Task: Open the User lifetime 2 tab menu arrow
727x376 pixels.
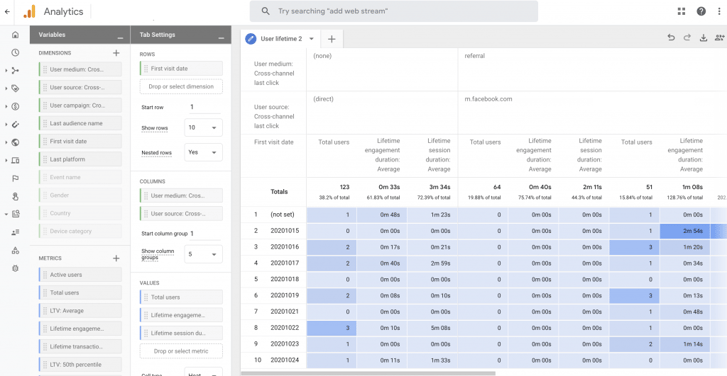Action: pyautogui.click(x=312, y=39)
